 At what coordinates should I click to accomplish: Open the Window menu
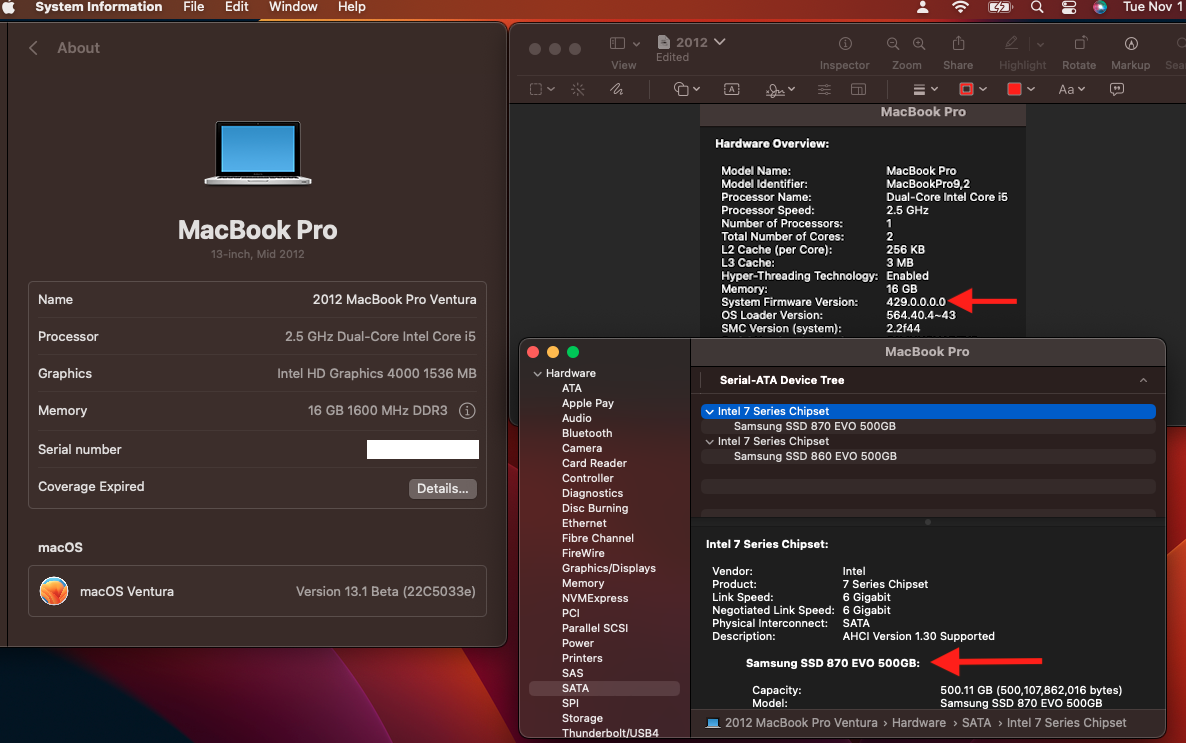coord(293,7)
